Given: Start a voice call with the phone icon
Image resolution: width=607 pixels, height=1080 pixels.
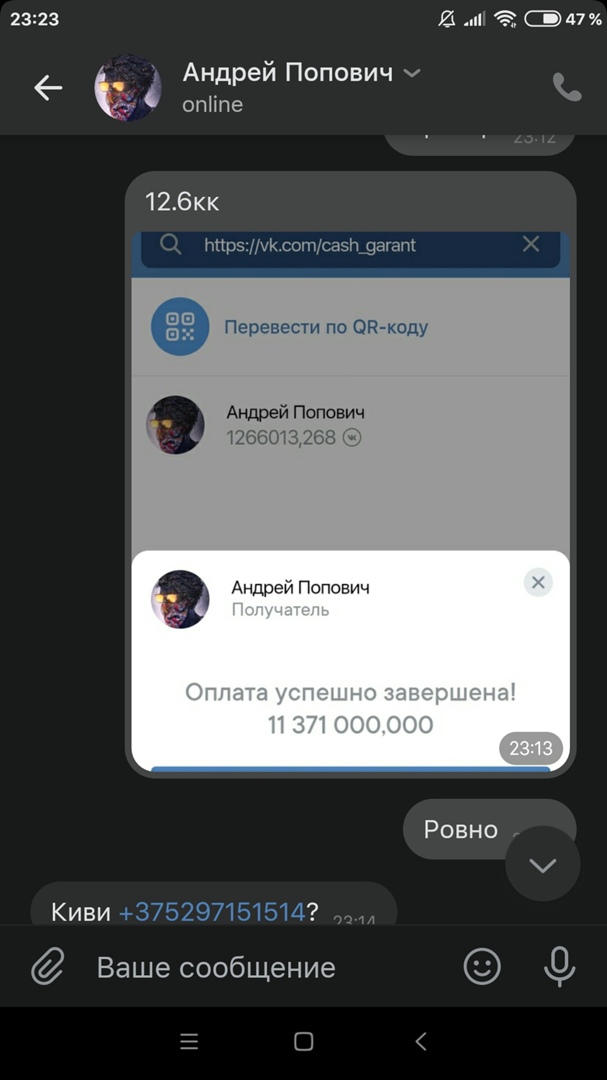Looking at the screenshot, I should click(x=567, y=87).
